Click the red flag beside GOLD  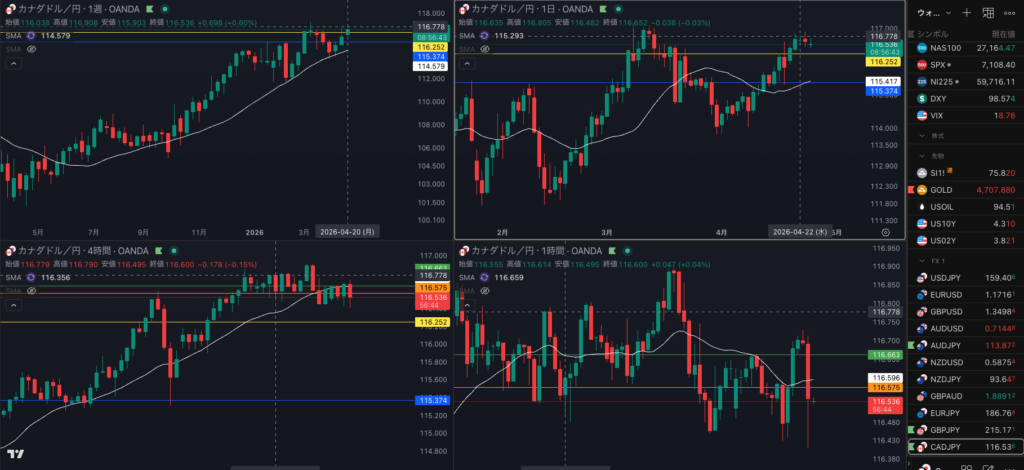pyautogui.click(x=910, y=190)
